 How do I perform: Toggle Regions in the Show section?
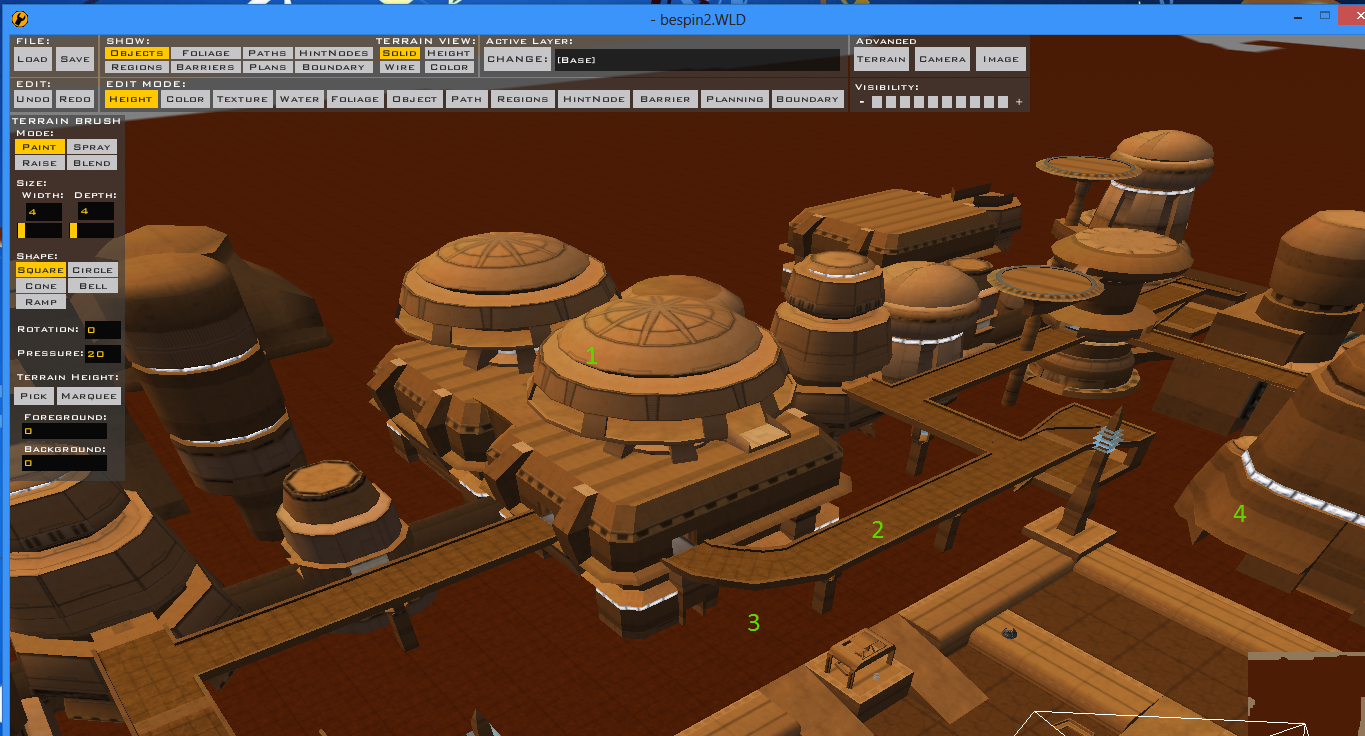(135, 67)
